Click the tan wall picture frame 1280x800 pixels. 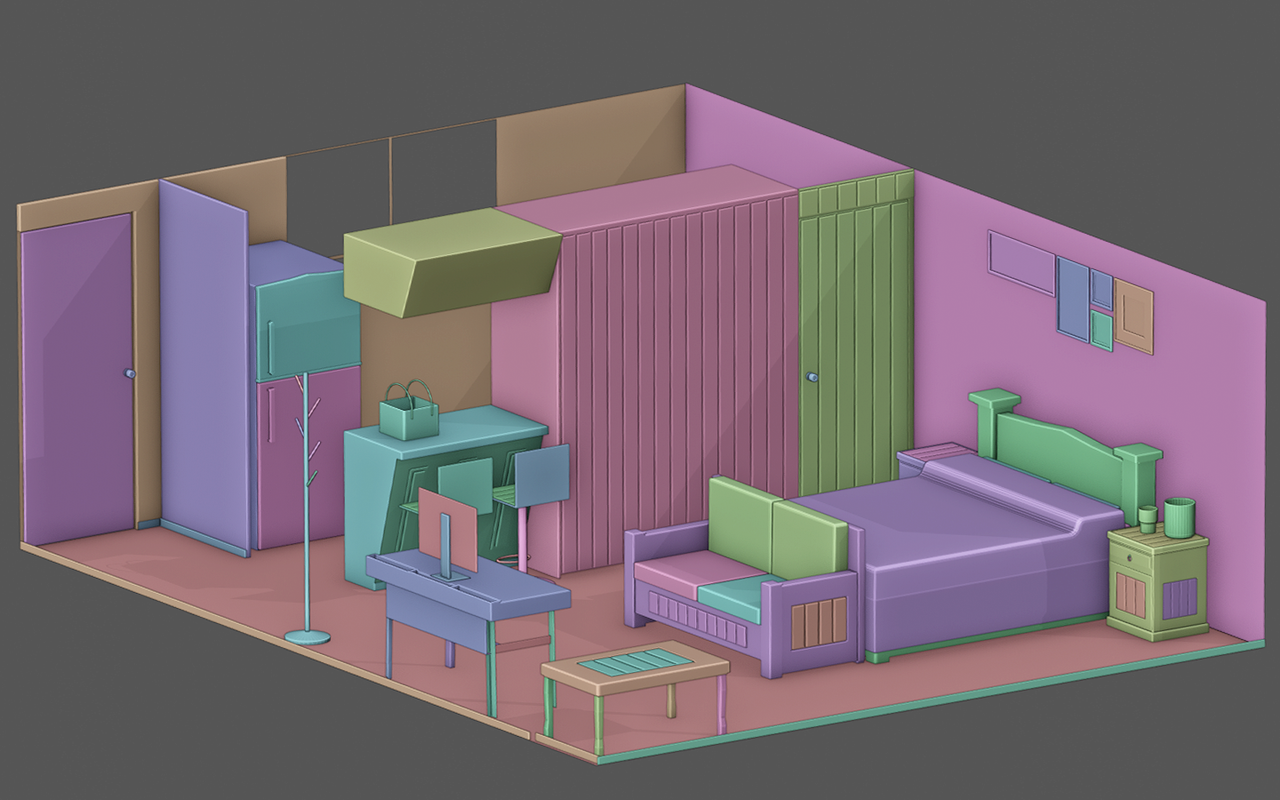point(1134,315)
